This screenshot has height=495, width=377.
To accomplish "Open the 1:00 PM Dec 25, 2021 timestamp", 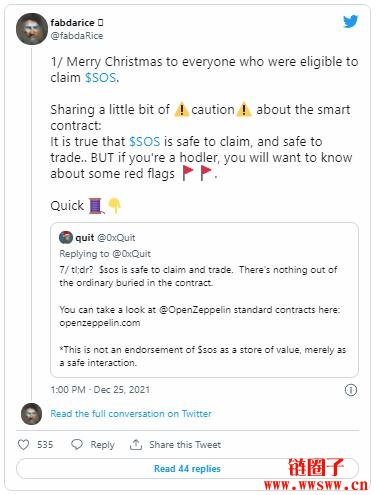I will [x=100, y=390].
